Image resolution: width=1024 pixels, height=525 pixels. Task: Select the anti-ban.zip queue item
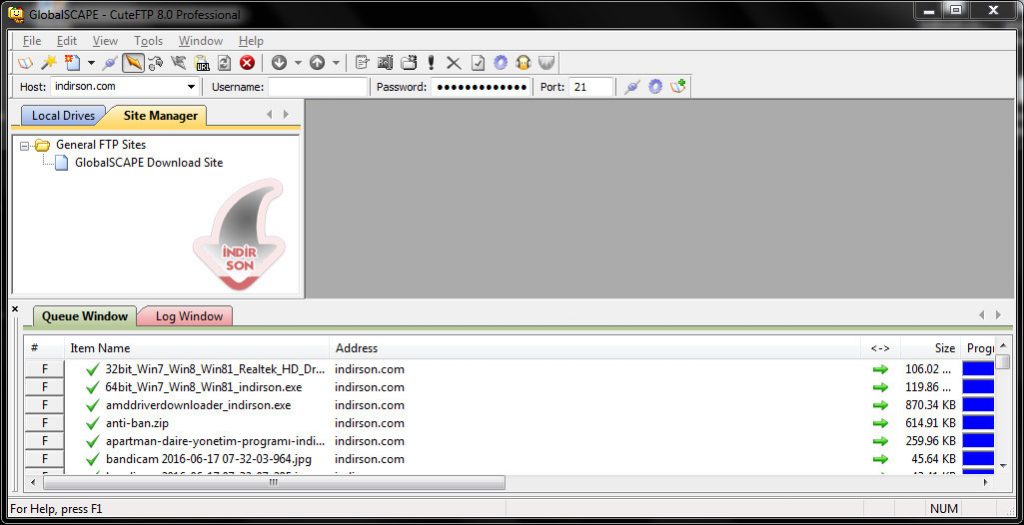coord(137,423)
